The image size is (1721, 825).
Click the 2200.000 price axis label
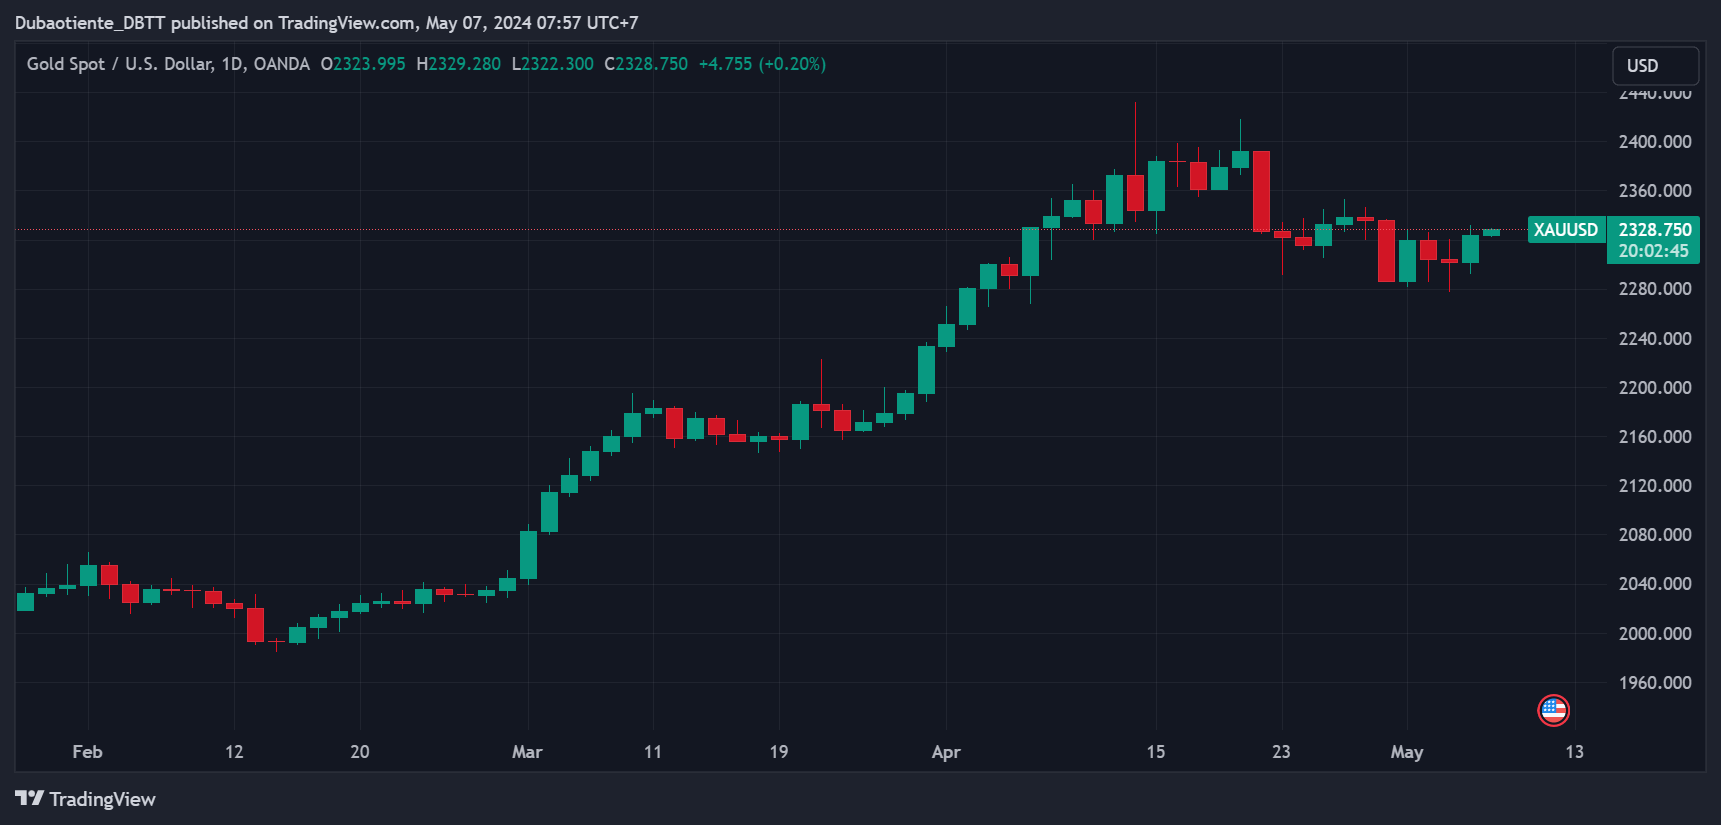click(1655, 388)
